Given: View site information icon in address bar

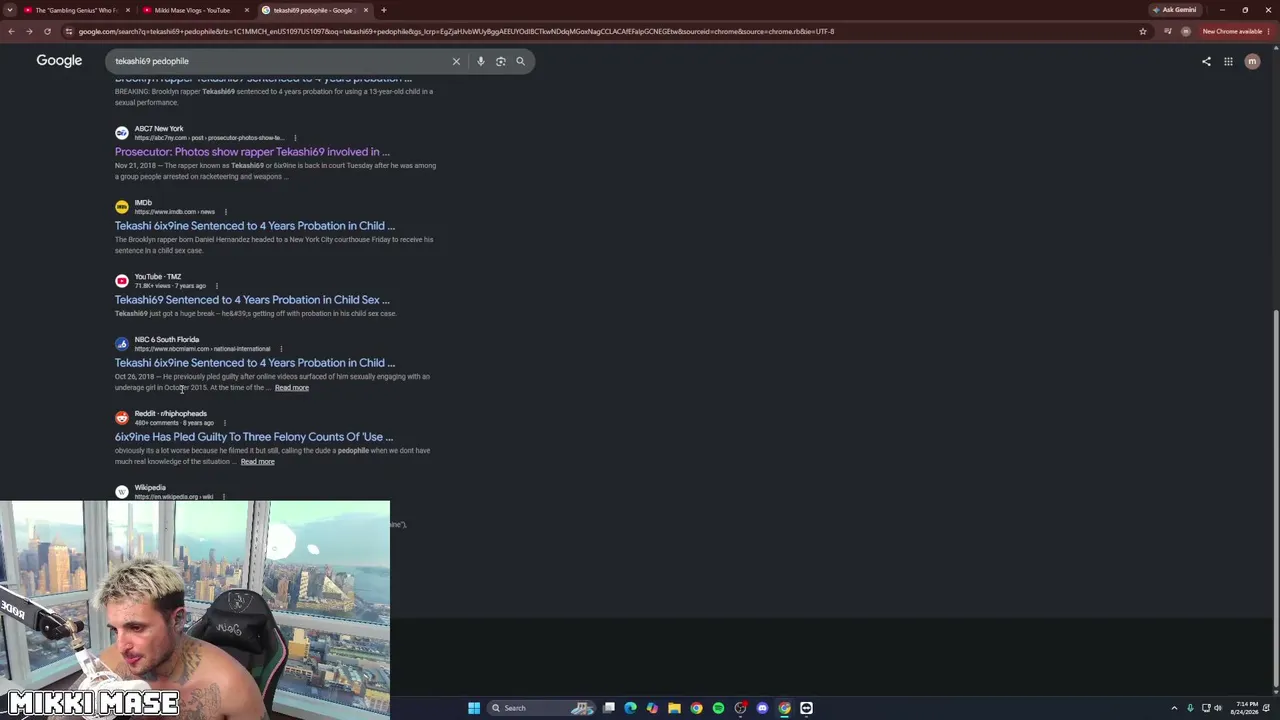Looking at the screenshot, I should point(69,31).
